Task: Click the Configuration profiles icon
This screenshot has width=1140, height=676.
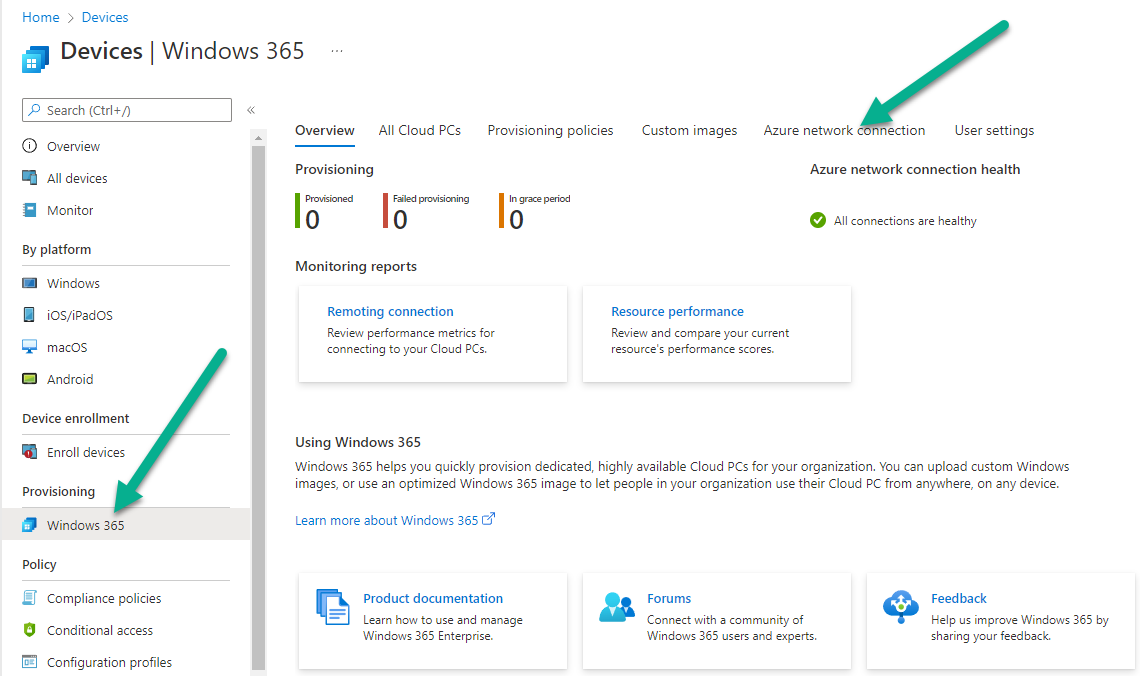Action: pyautogui.click(x=29, y=661)
